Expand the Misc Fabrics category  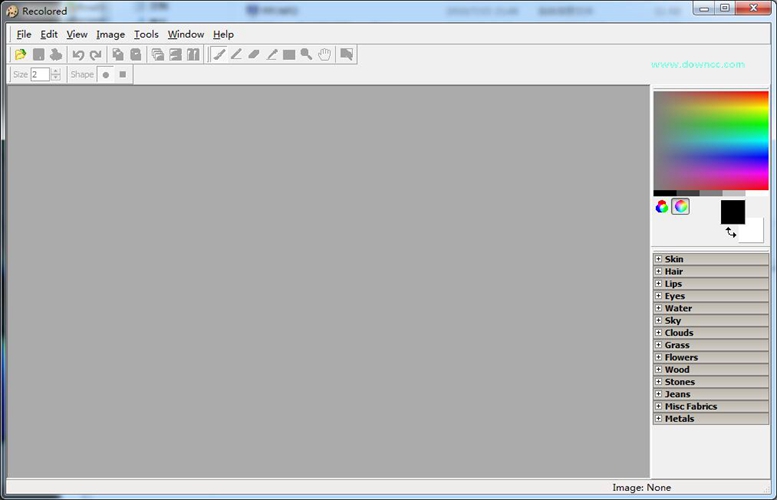658,406
